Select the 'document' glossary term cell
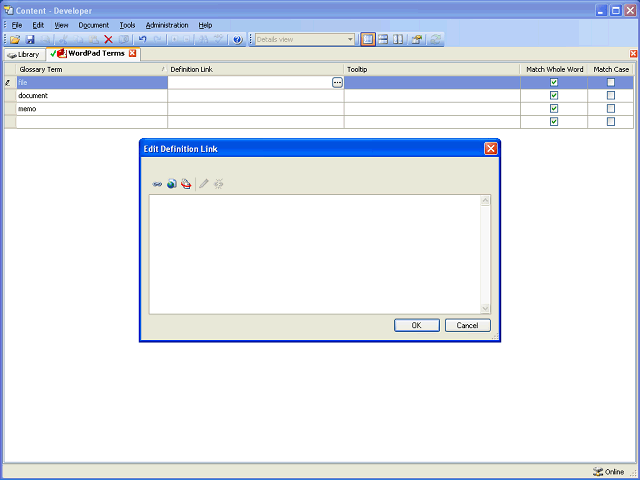640x480 pixels. [x=92, y=96]
